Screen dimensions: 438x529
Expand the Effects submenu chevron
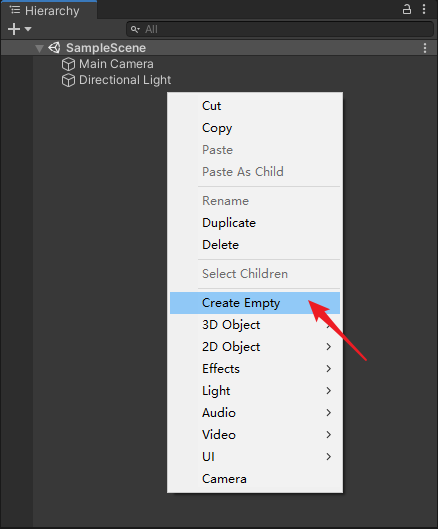tap(329, 369)
